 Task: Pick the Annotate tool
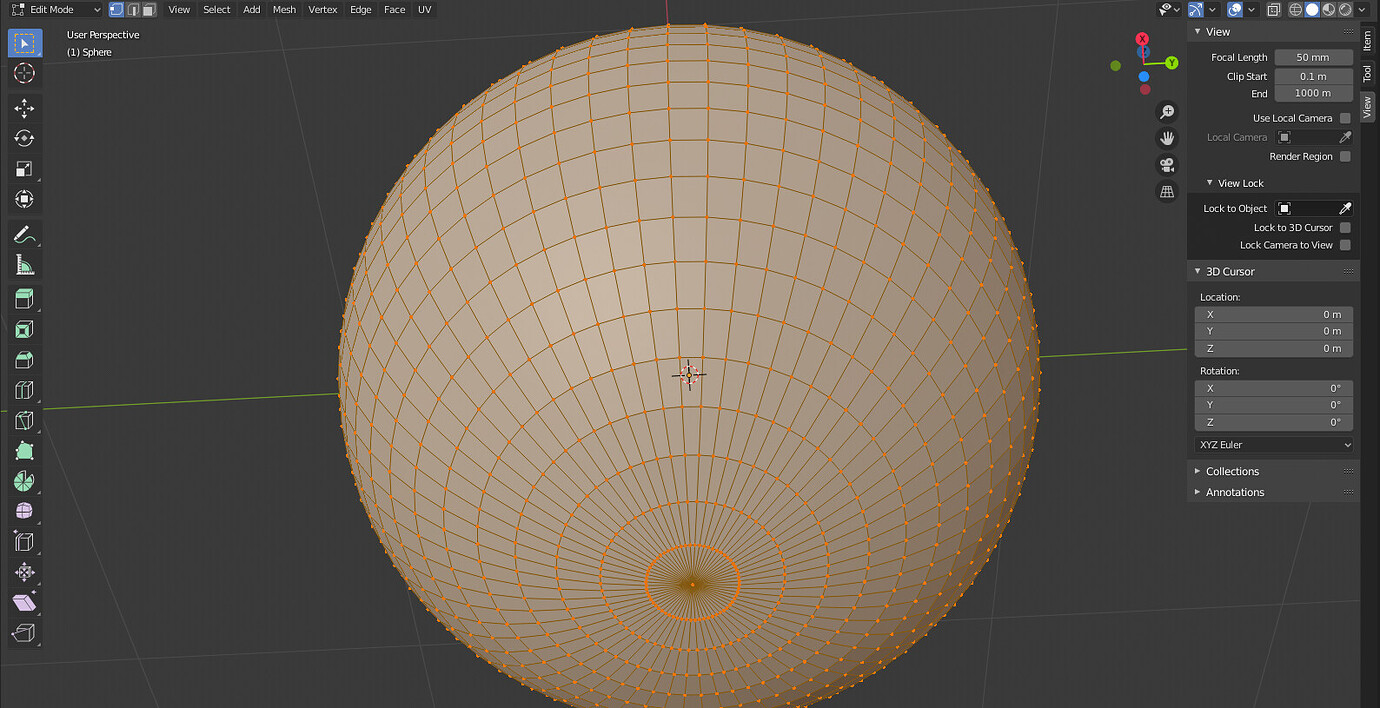(24, 235)
